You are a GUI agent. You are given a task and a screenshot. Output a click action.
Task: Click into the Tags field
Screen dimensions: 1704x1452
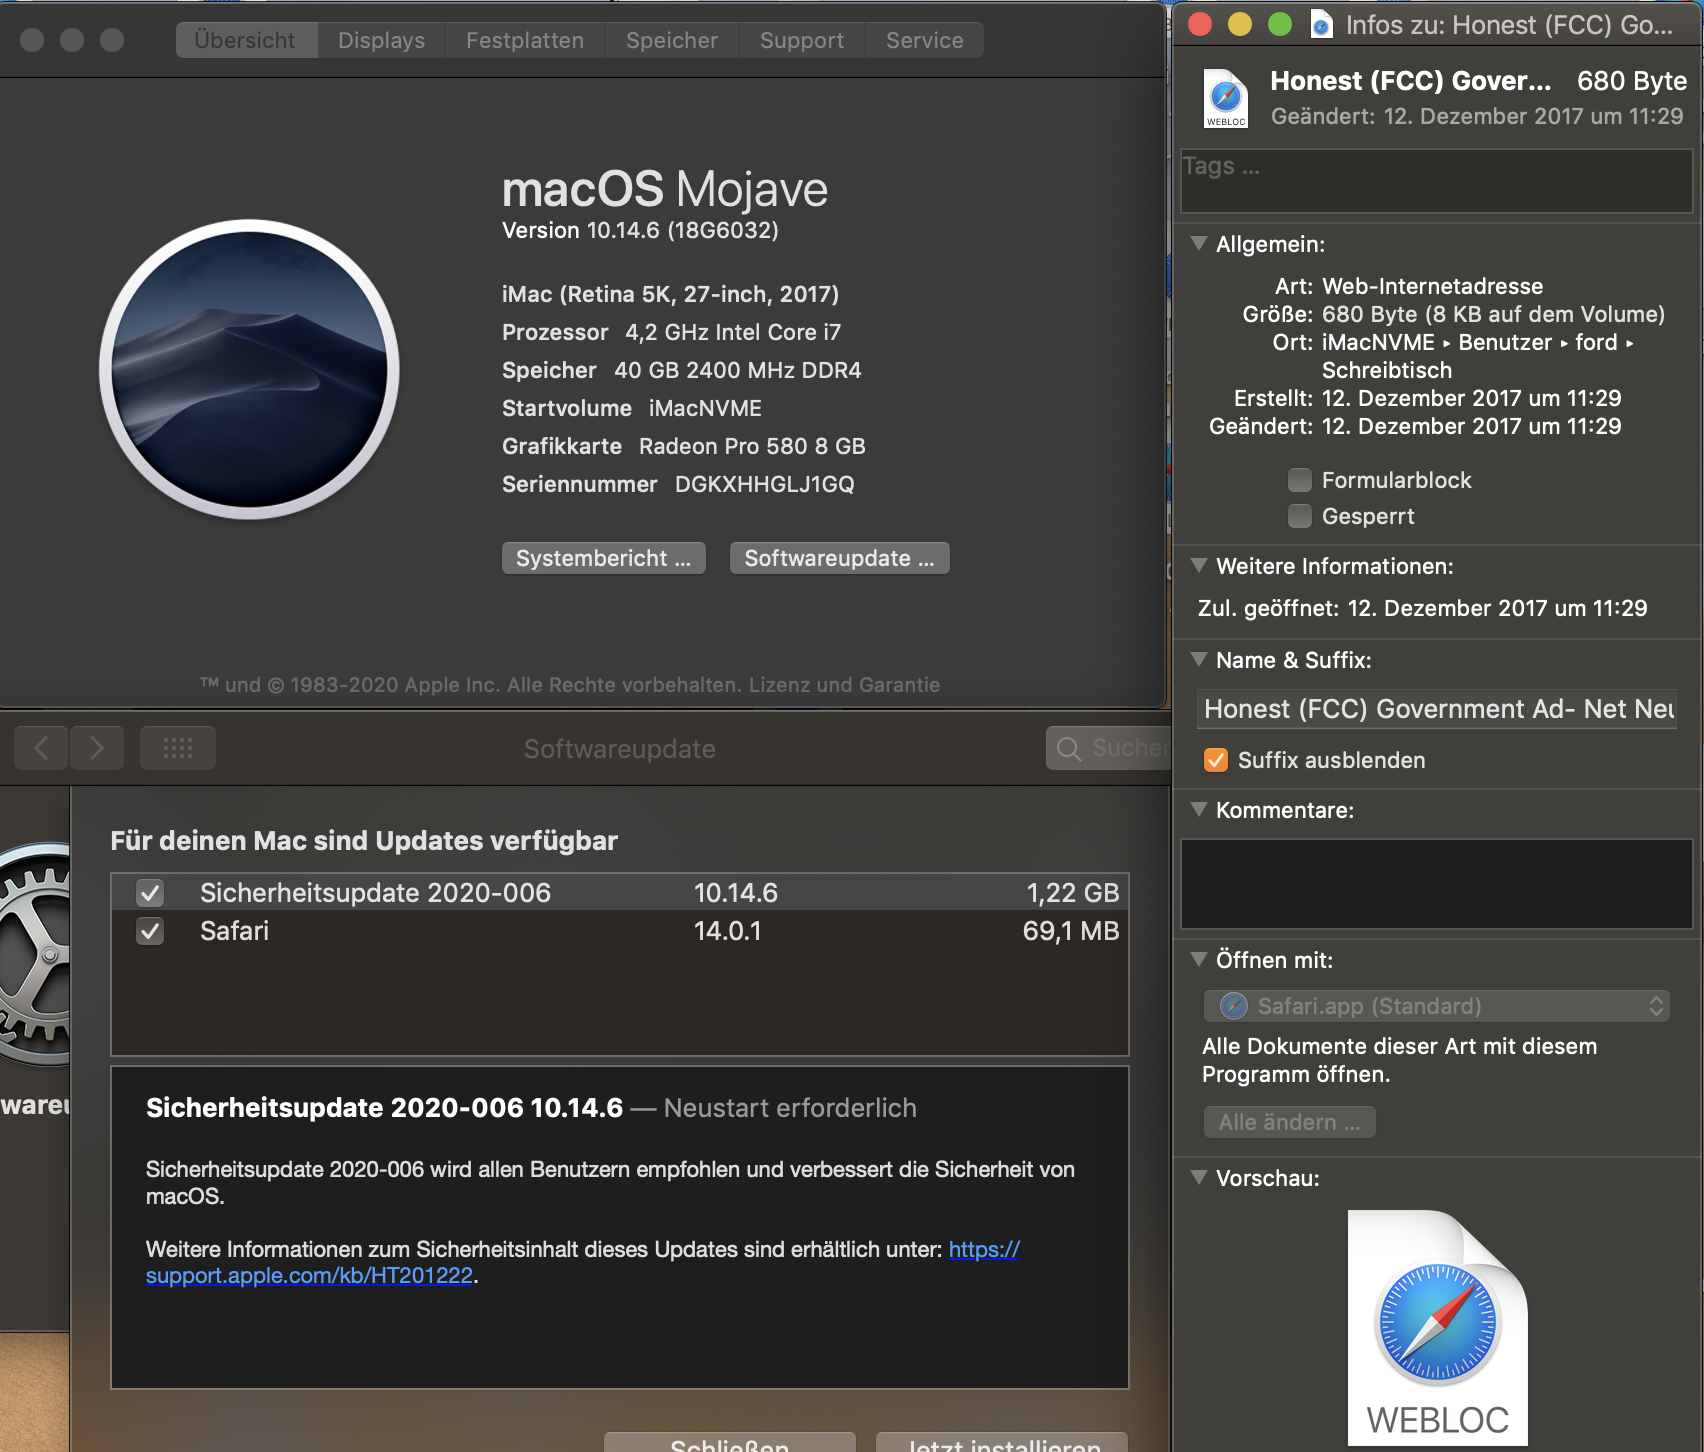(x=1436, y=181)
